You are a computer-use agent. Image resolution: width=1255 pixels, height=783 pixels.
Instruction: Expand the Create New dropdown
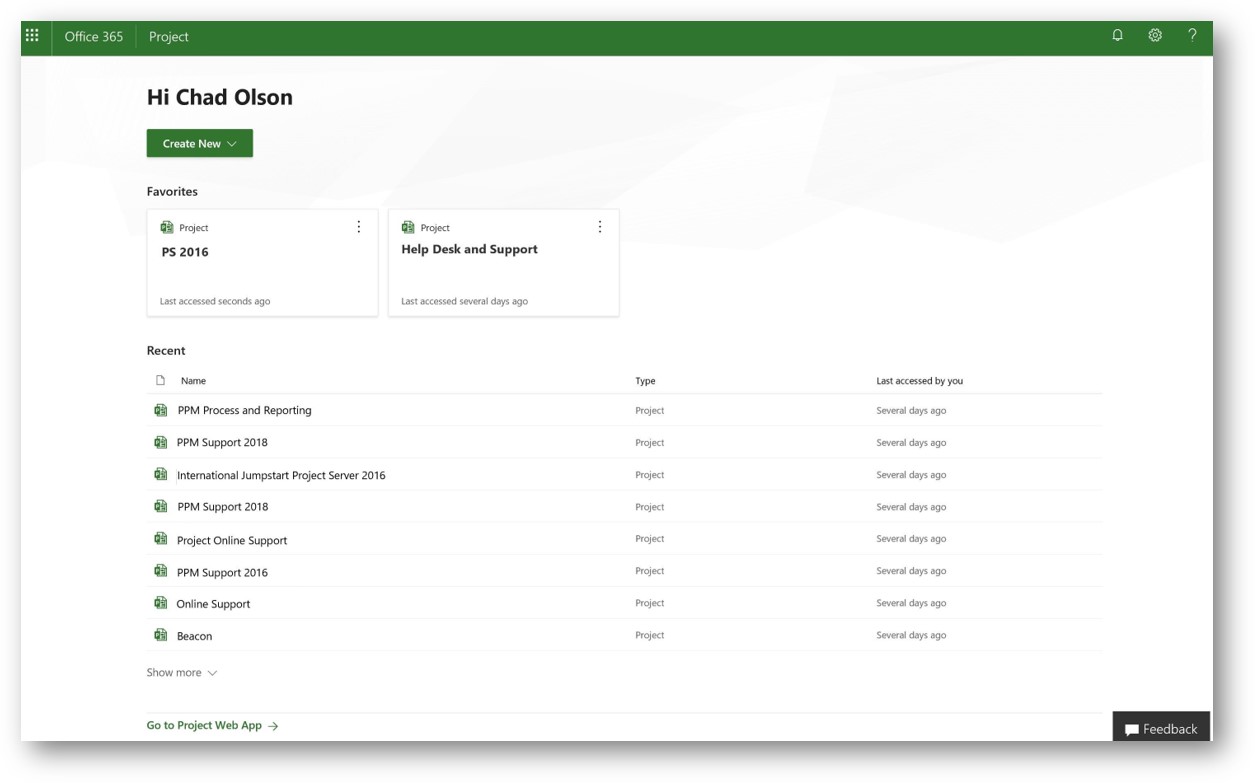click(x=200, y=143)
